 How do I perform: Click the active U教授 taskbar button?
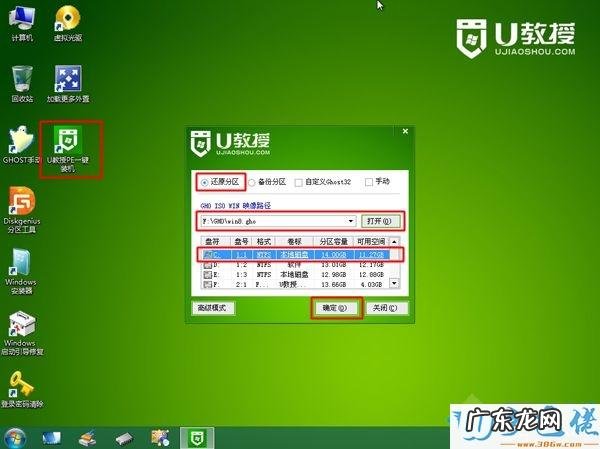(x=197, y=438)
